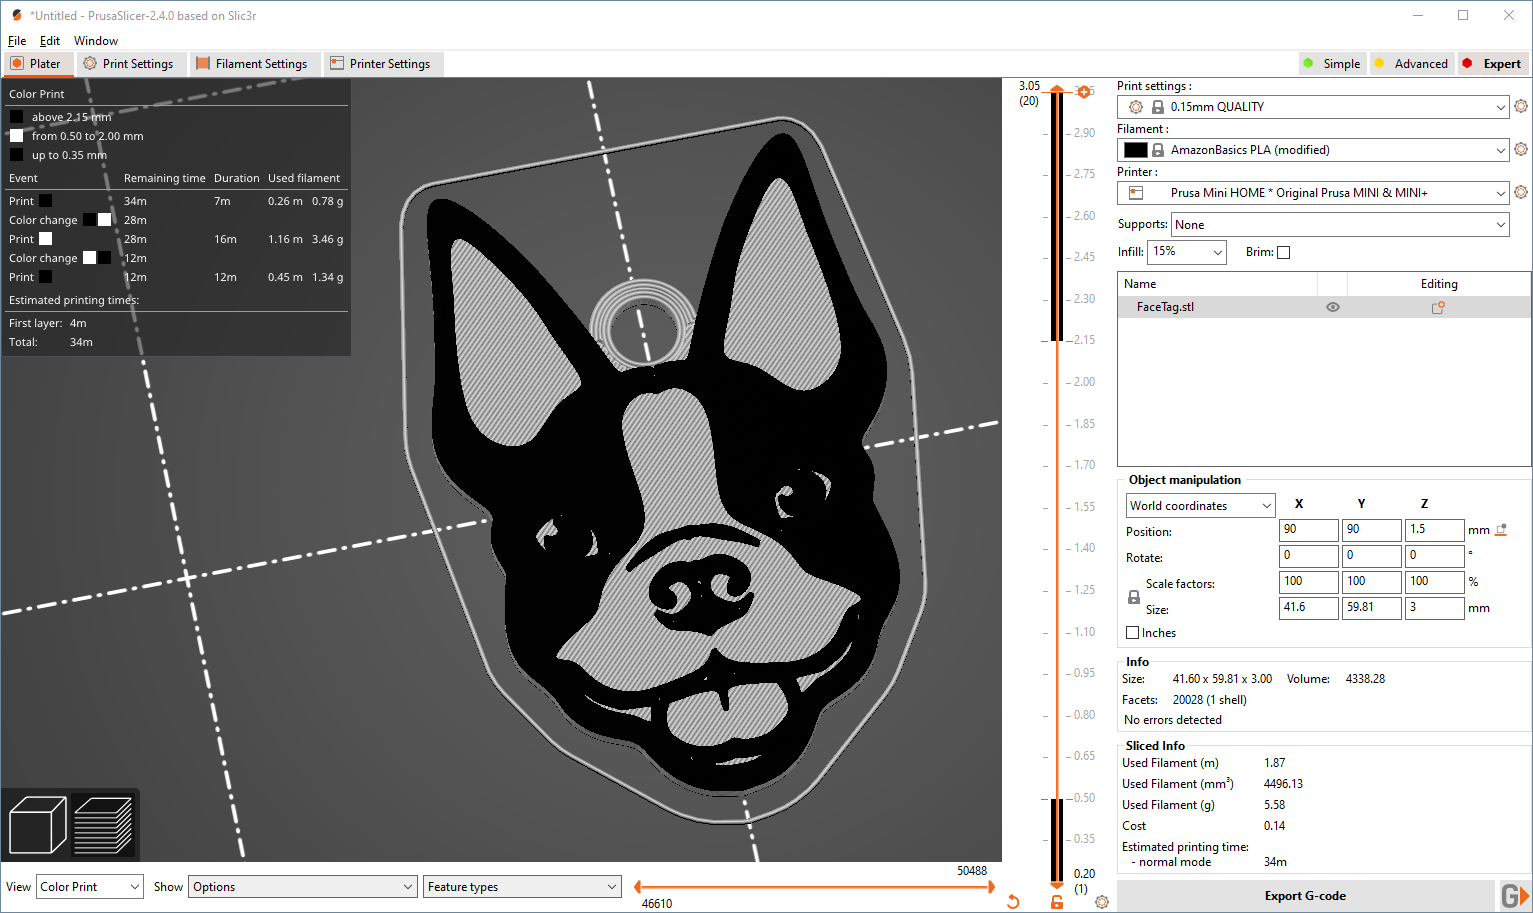The height and width of the screenshot is (913, 1533).
Task: Click the printer icon in the Printer preset
Action: pyautogui.click(x=1136, y=193)
